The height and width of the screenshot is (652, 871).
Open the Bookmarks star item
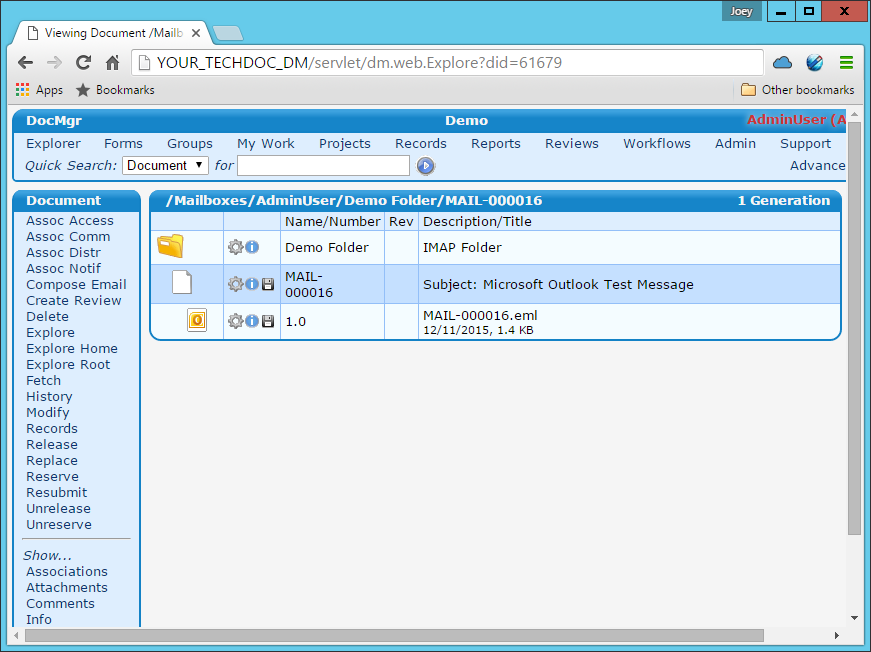click(x=115, y=90)
